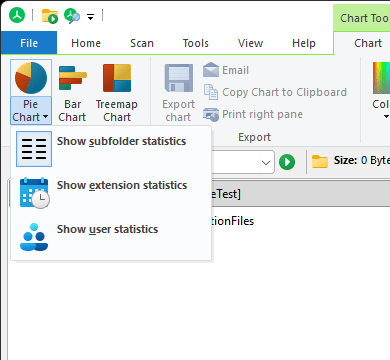The image size is (390, 360).
Task: Open the File menu tab
Action: pos(29,43)
